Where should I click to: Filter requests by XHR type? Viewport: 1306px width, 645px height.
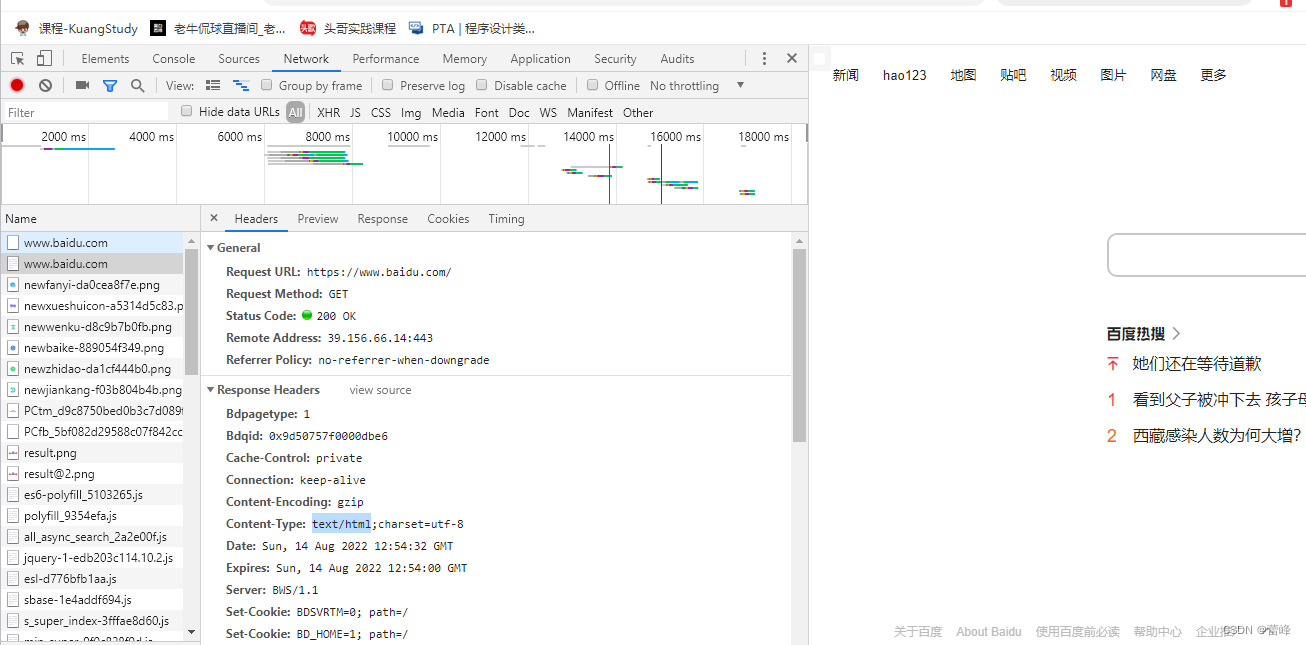point(328,113)
